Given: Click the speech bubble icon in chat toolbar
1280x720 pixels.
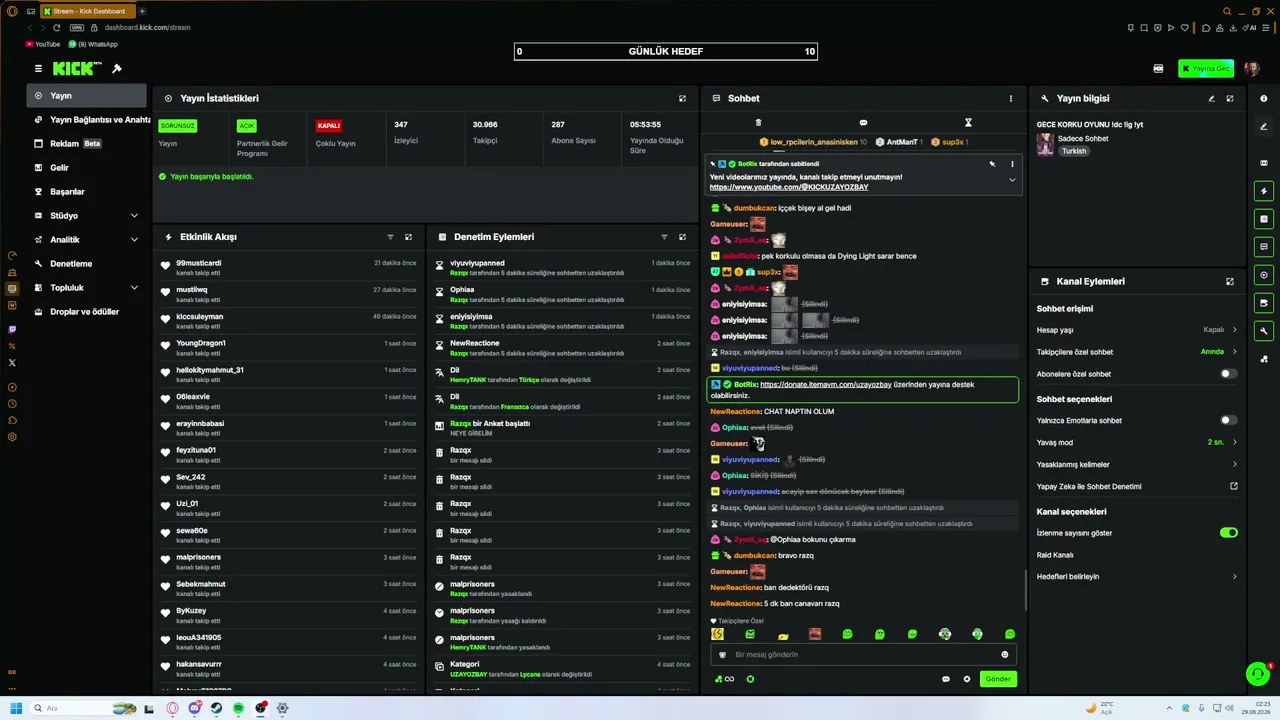Looking at the screenshot, I should click(x=863, y=123).
